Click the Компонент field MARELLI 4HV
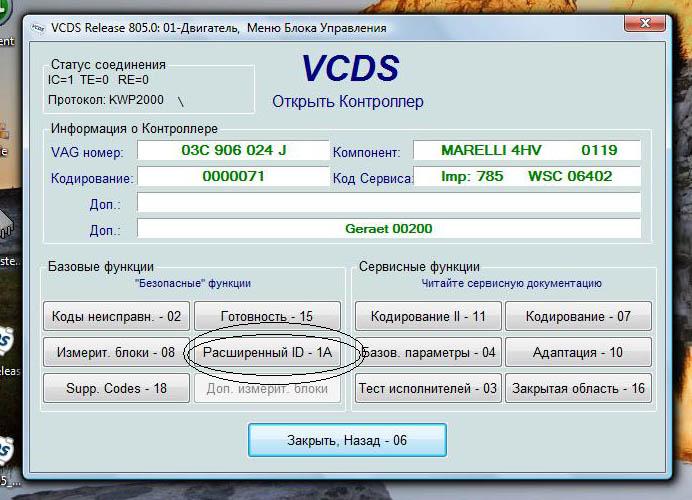 click(527, 150)
